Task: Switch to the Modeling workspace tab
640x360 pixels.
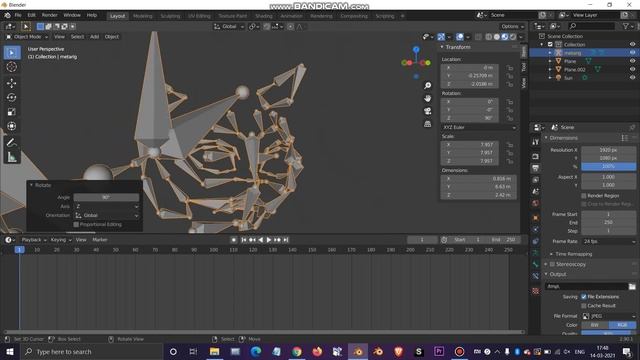Action: 142,16
